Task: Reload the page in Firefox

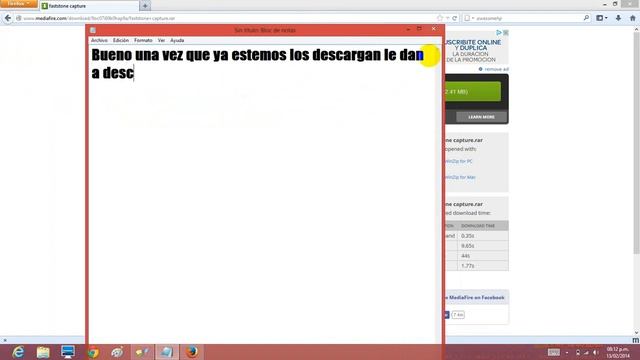Action: click(x=454, y=18)
